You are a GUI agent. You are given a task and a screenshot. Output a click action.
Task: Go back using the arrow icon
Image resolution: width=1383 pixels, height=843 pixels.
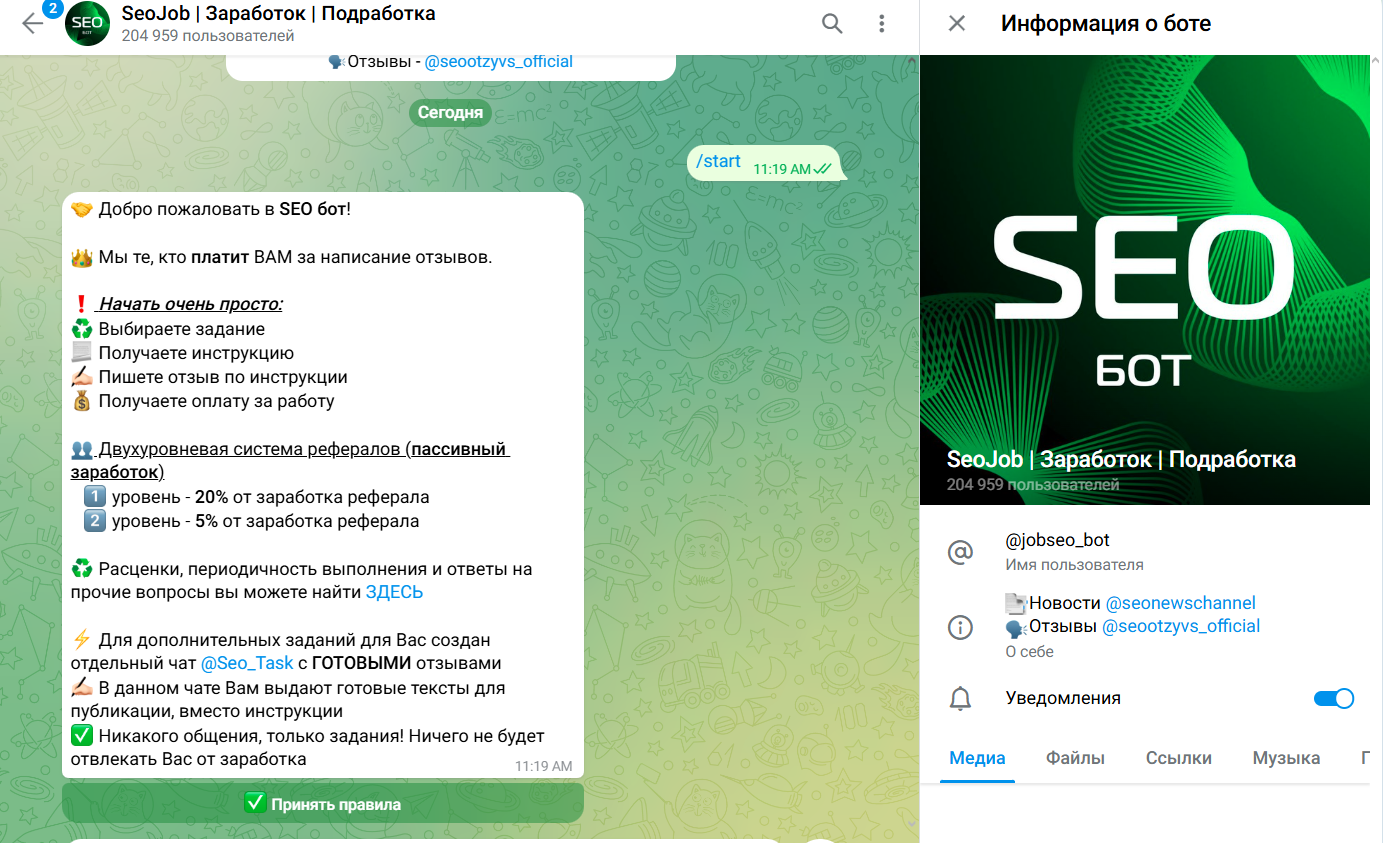pos(32,23)
